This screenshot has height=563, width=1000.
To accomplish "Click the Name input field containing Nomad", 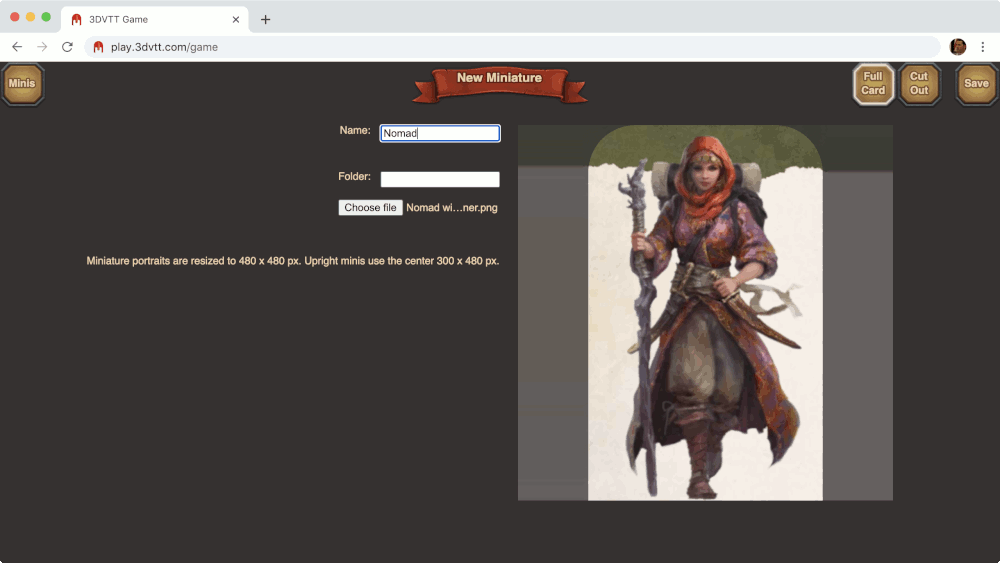I will (x=440, y=133).
